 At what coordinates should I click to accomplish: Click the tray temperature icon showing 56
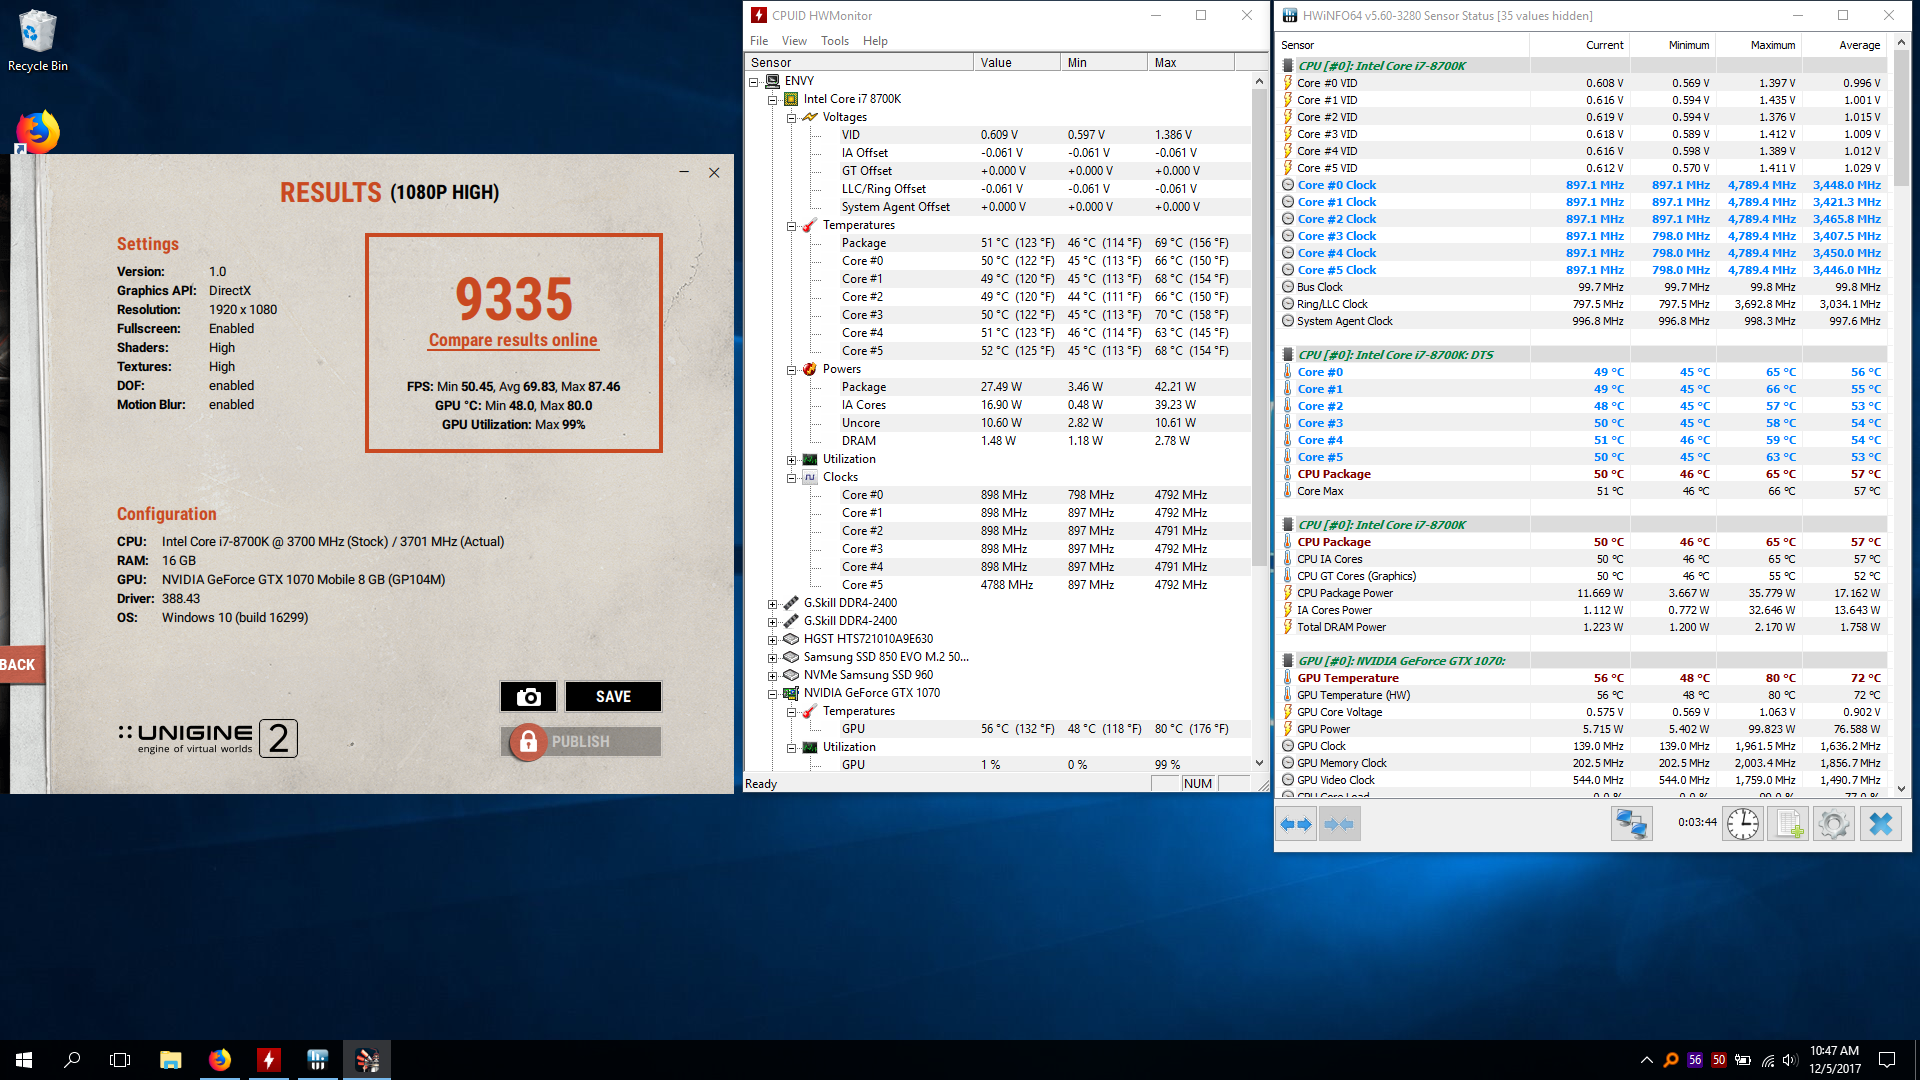click(x=1695, y=1060)
